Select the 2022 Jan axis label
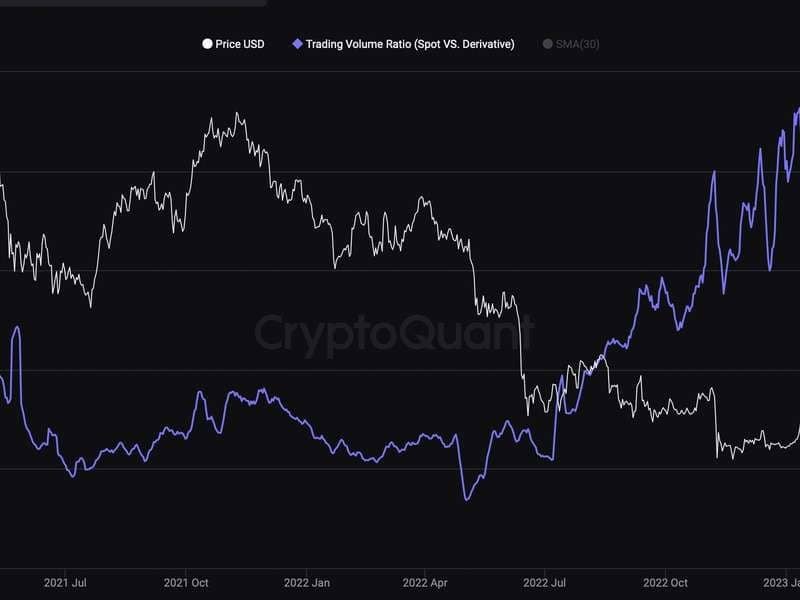The width and height of the screenshot is (800, 600). [x=307, y=583]
